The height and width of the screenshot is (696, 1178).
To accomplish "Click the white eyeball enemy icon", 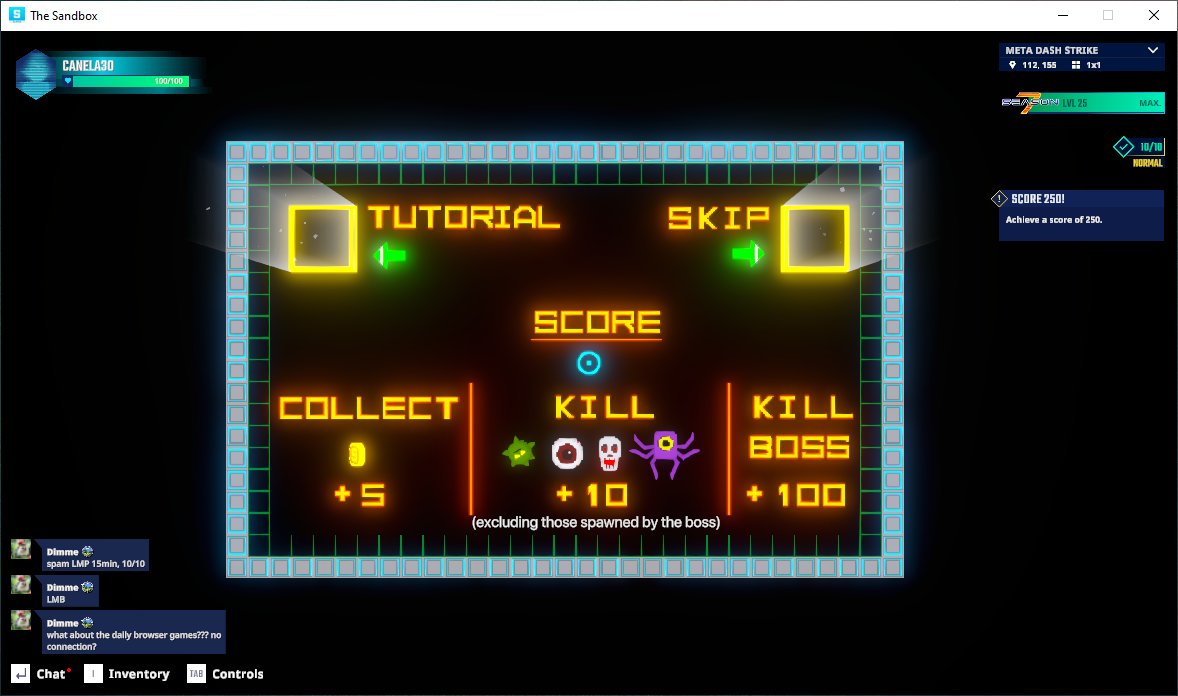I will point(567,453).
